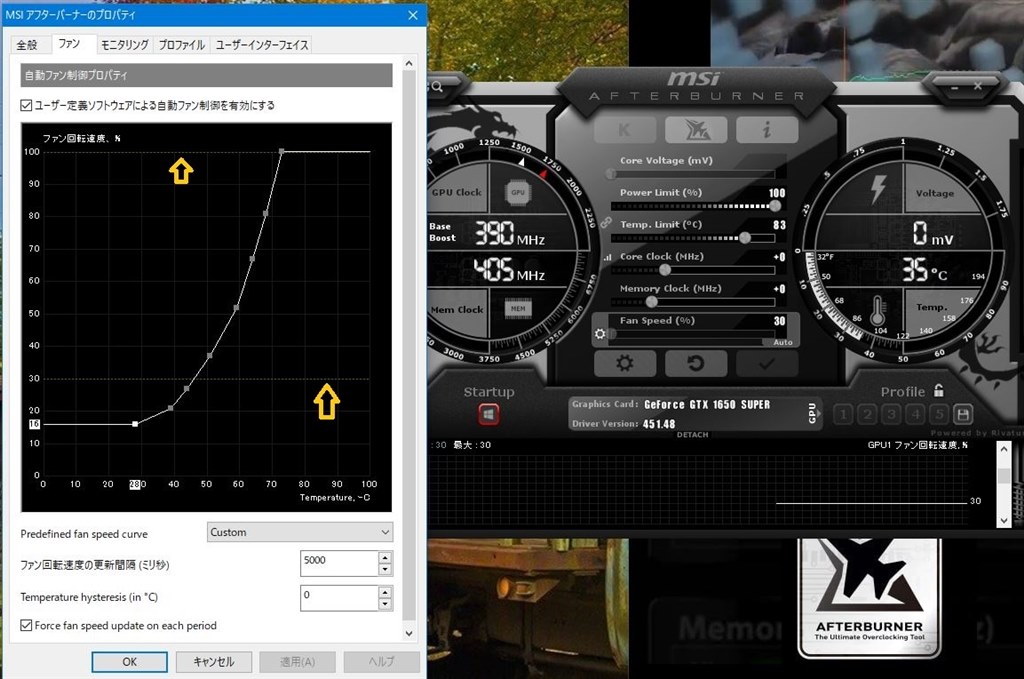Select profile slot 4
This screenshot has width=1024, height=679.
pyautogui.click(x=916, y=414)
